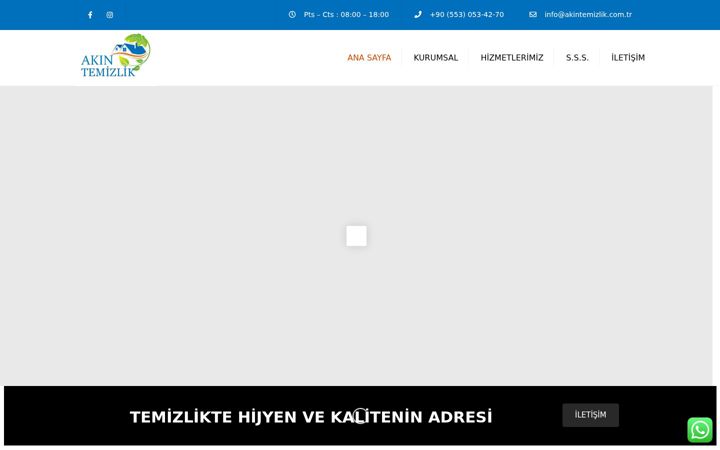This screenshot has width=720, height=450.
Task: Open the Facebook icon link
Action: [90, 15]
